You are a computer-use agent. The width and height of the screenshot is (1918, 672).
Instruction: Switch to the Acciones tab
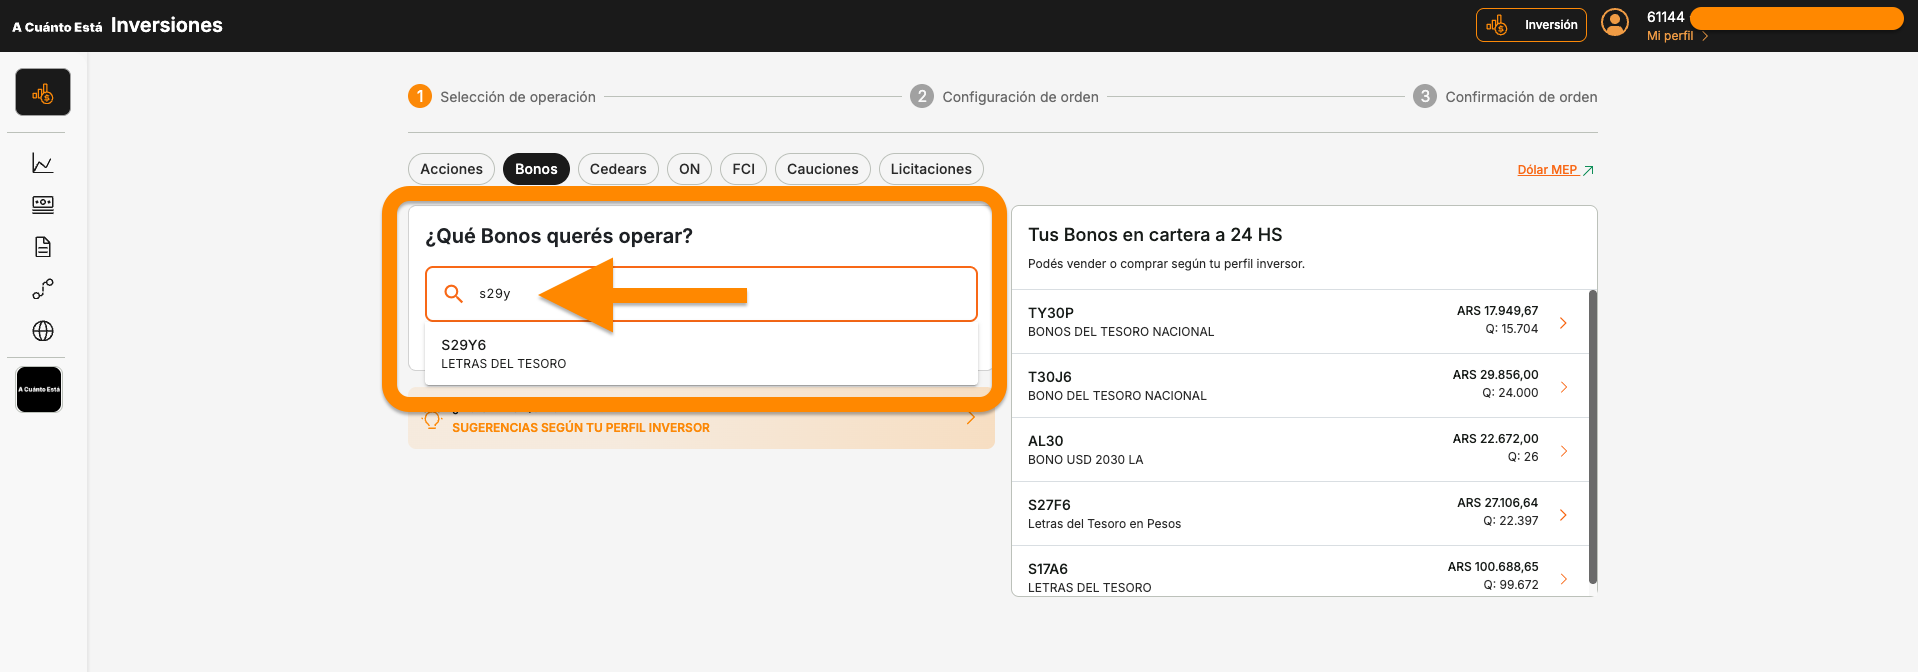[x=451, y=169]
